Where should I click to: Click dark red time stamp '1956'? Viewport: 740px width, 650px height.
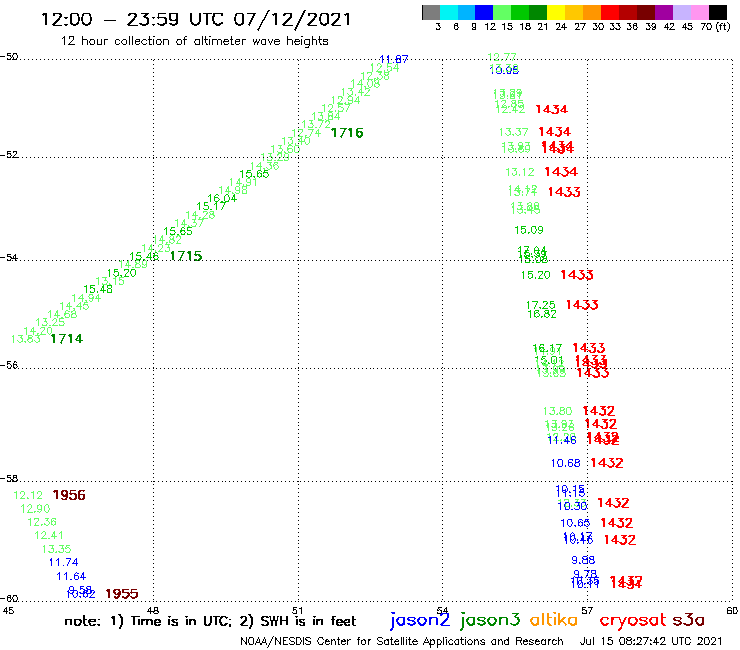coord(69,495)
